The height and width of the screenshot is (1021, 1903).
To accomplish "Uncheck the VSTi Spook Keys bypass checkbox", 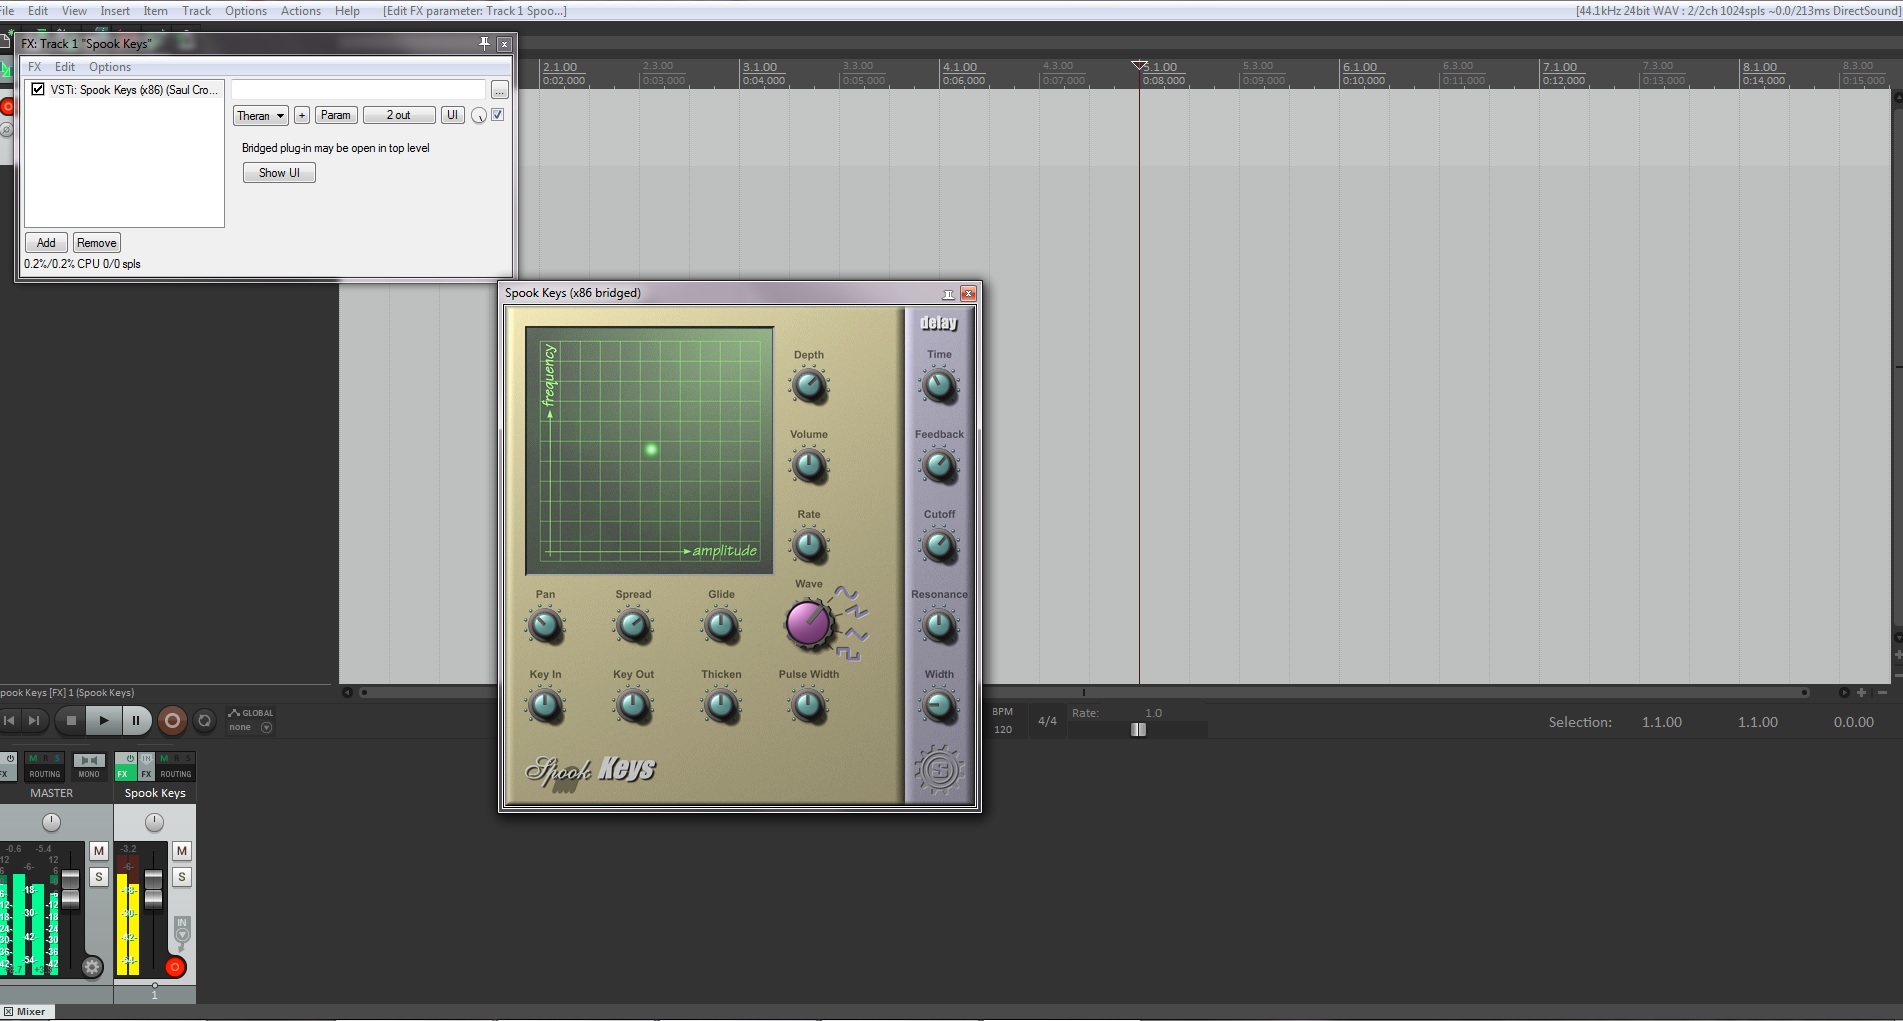I will click(38, 89).
